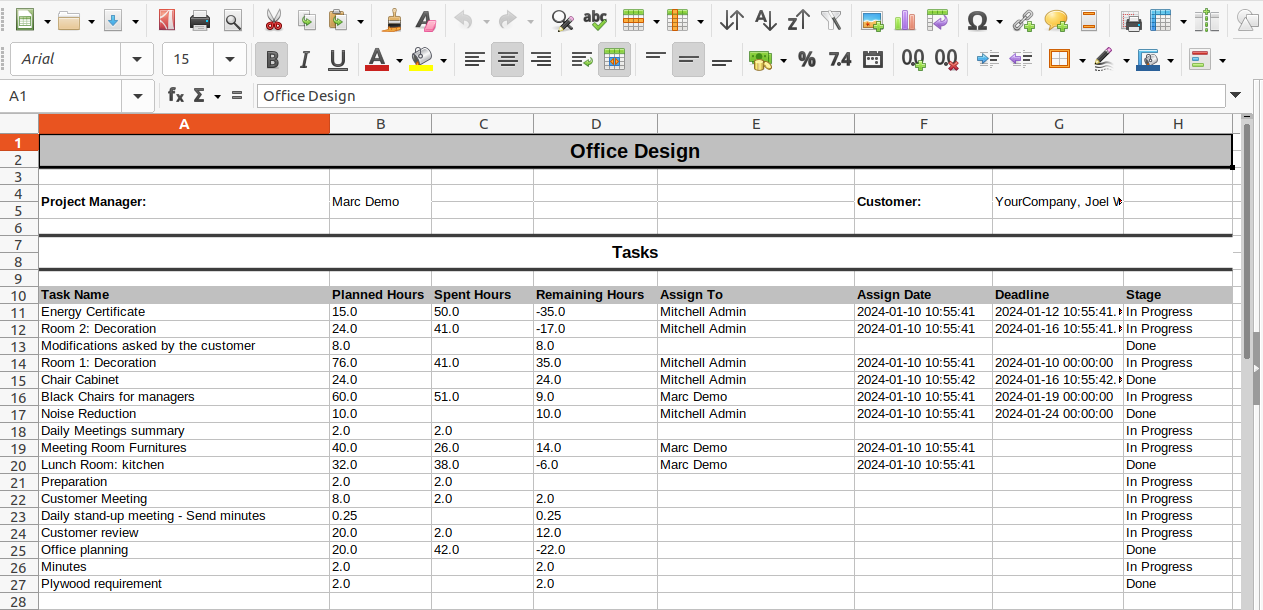Delete a decimal place

pyautogui.click(x=946, y=60)
